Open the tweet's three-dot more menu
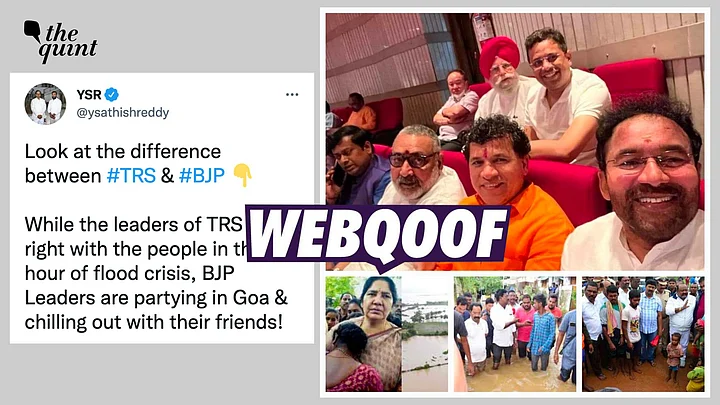Image resolution: width=720 pixels, height=405 pixels. 292,95
